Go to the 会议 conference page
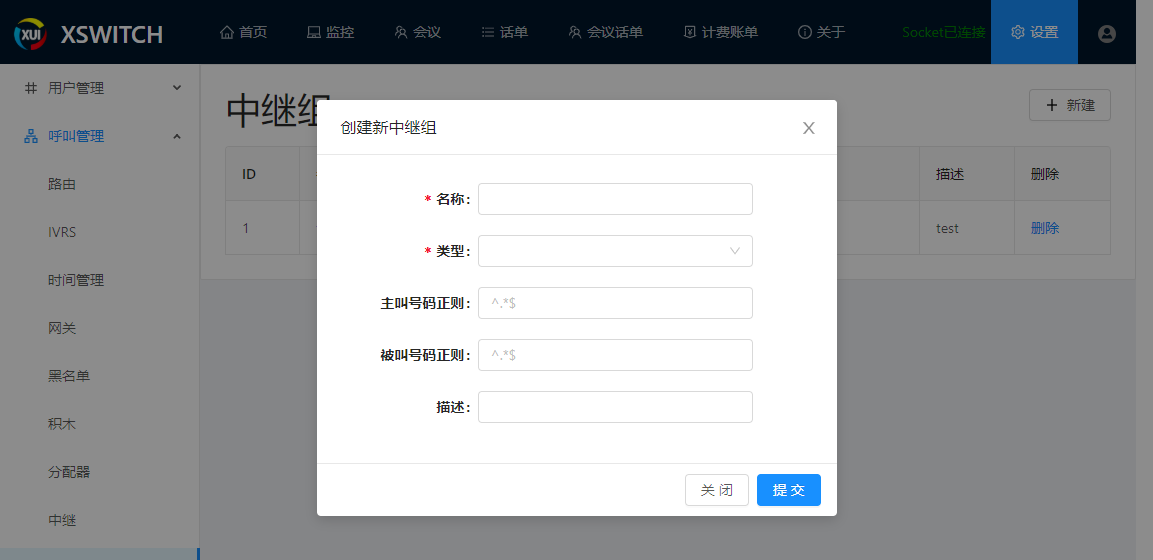Screen dimensions: 1153x560 [x=417, y=32]
